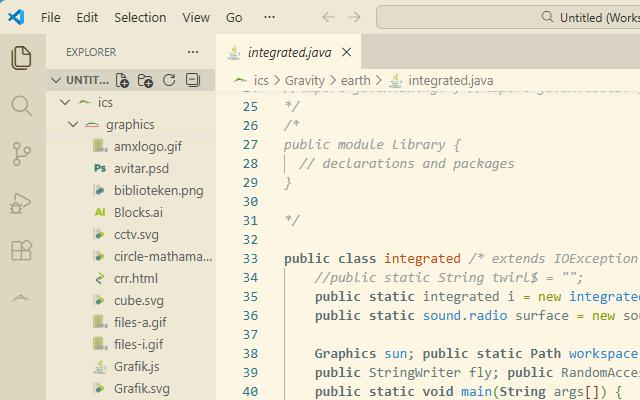Open the avitar.psd file
Viewport: 640px width, 400px height.
coord(141,169)
